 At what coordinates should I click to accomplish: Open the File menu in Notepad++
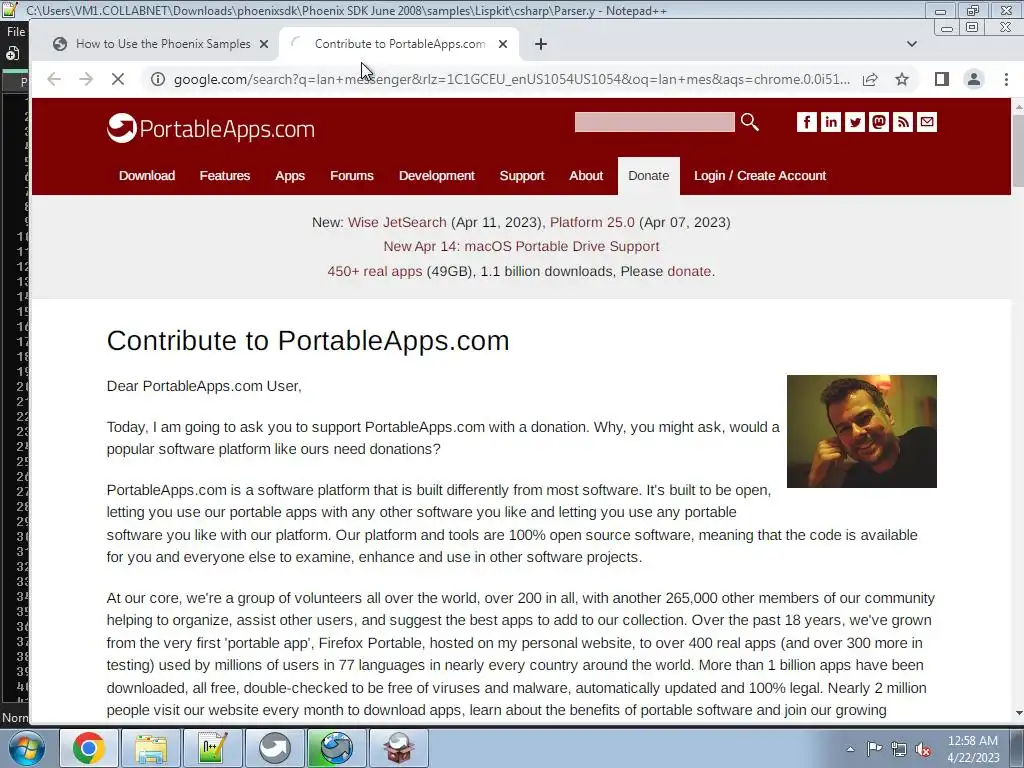pos(16,31)
